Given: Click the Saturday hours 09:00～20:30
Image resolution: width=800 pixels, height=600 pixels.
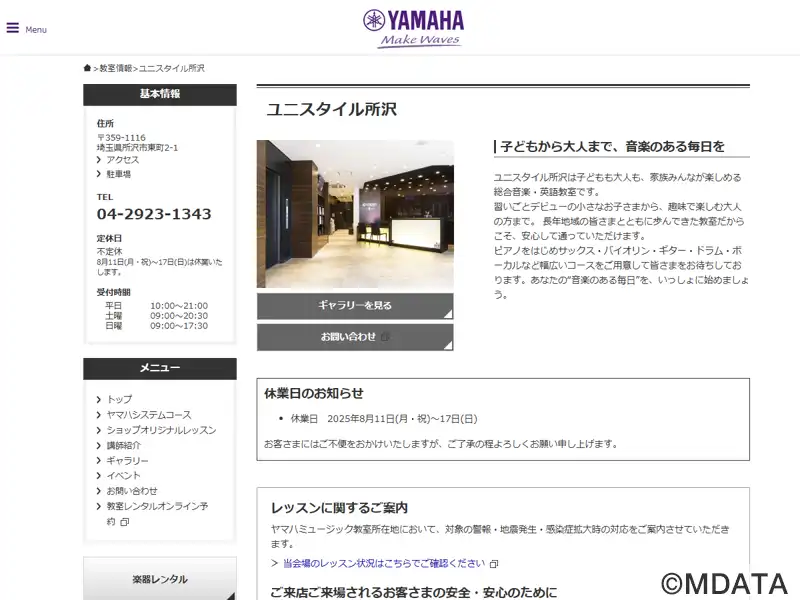Looking at the screenshot, I should [x=179, y=316].
